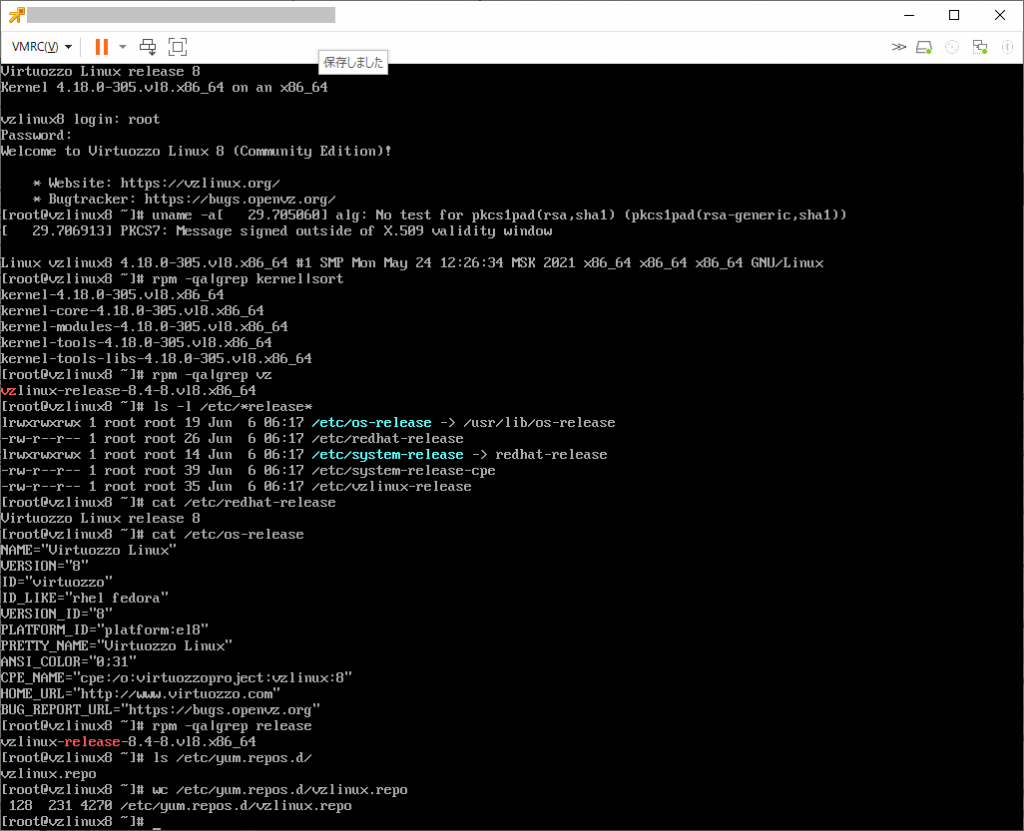Click the ANSI_COLOR="0;31" line

(69, 662)
